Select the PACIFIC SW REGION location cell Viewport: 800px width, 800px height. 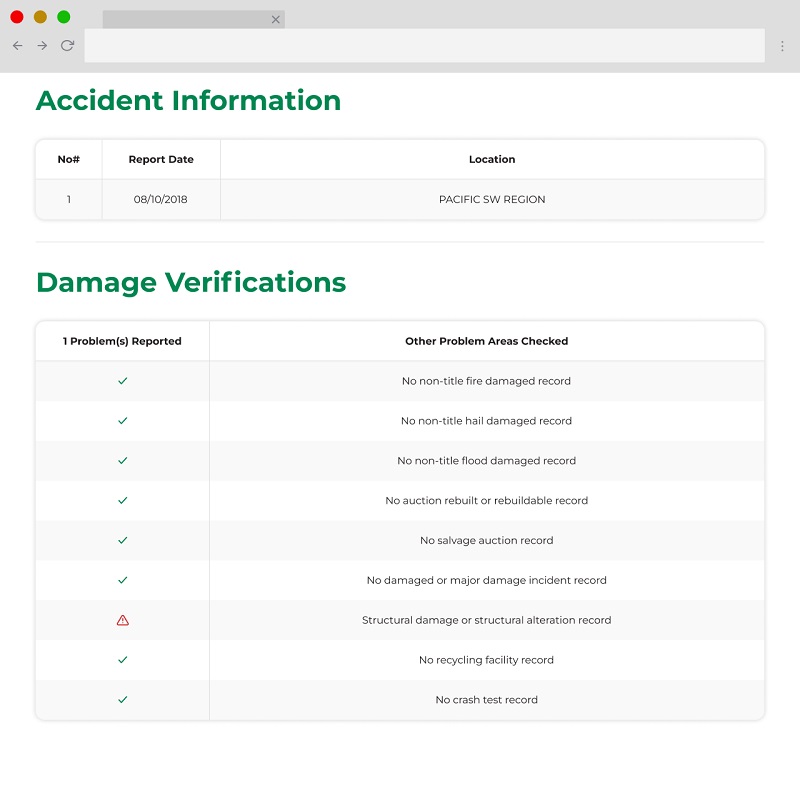tap(492, 199)
